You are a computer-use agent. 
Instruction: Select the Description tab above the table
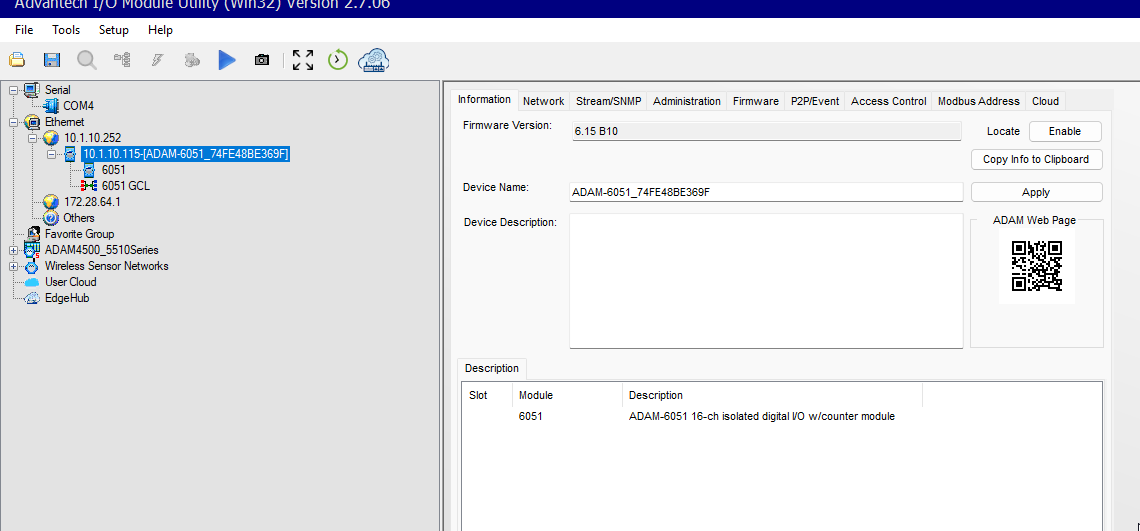[x=491, y=368]
